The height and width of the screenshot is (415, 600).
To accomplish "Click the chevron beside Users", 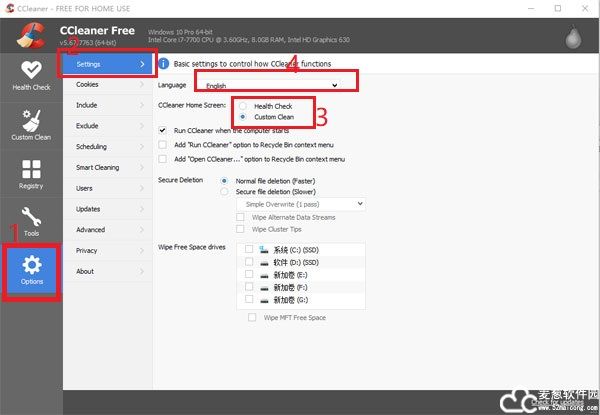I will [x=142, y=188].
